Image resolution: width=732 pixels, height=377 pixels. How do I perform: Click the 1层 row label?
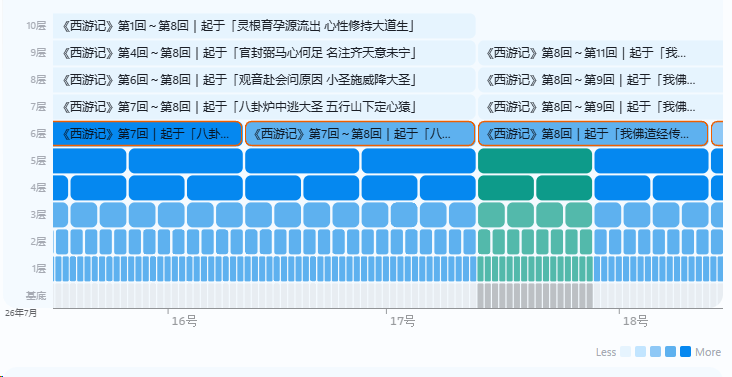tap(39, 269)
